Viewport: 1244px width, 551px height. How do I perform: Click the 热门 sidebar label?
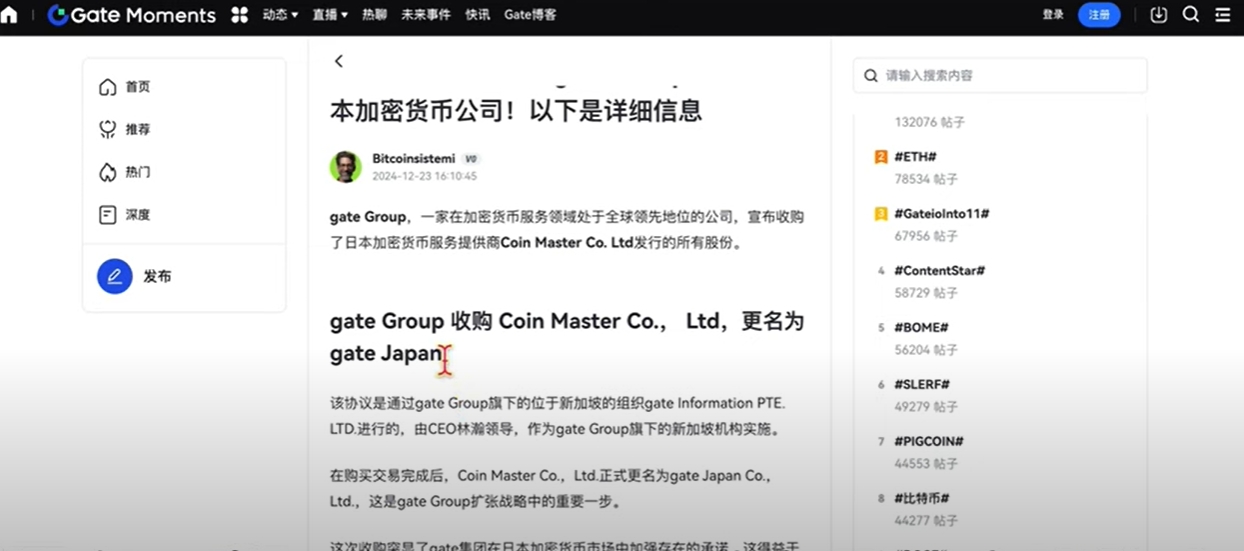click(x=138, y=172)
